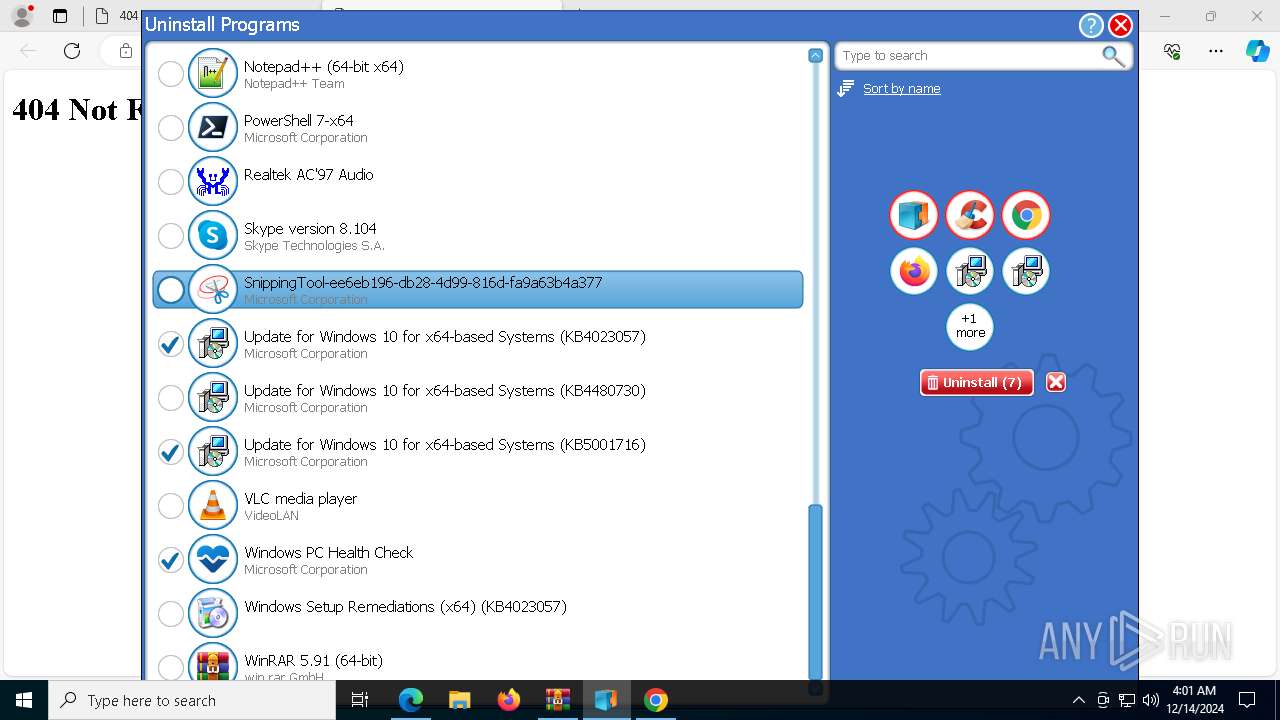
Task: Click the first Windows update icon among selected programs
Action: click(970, 271)
